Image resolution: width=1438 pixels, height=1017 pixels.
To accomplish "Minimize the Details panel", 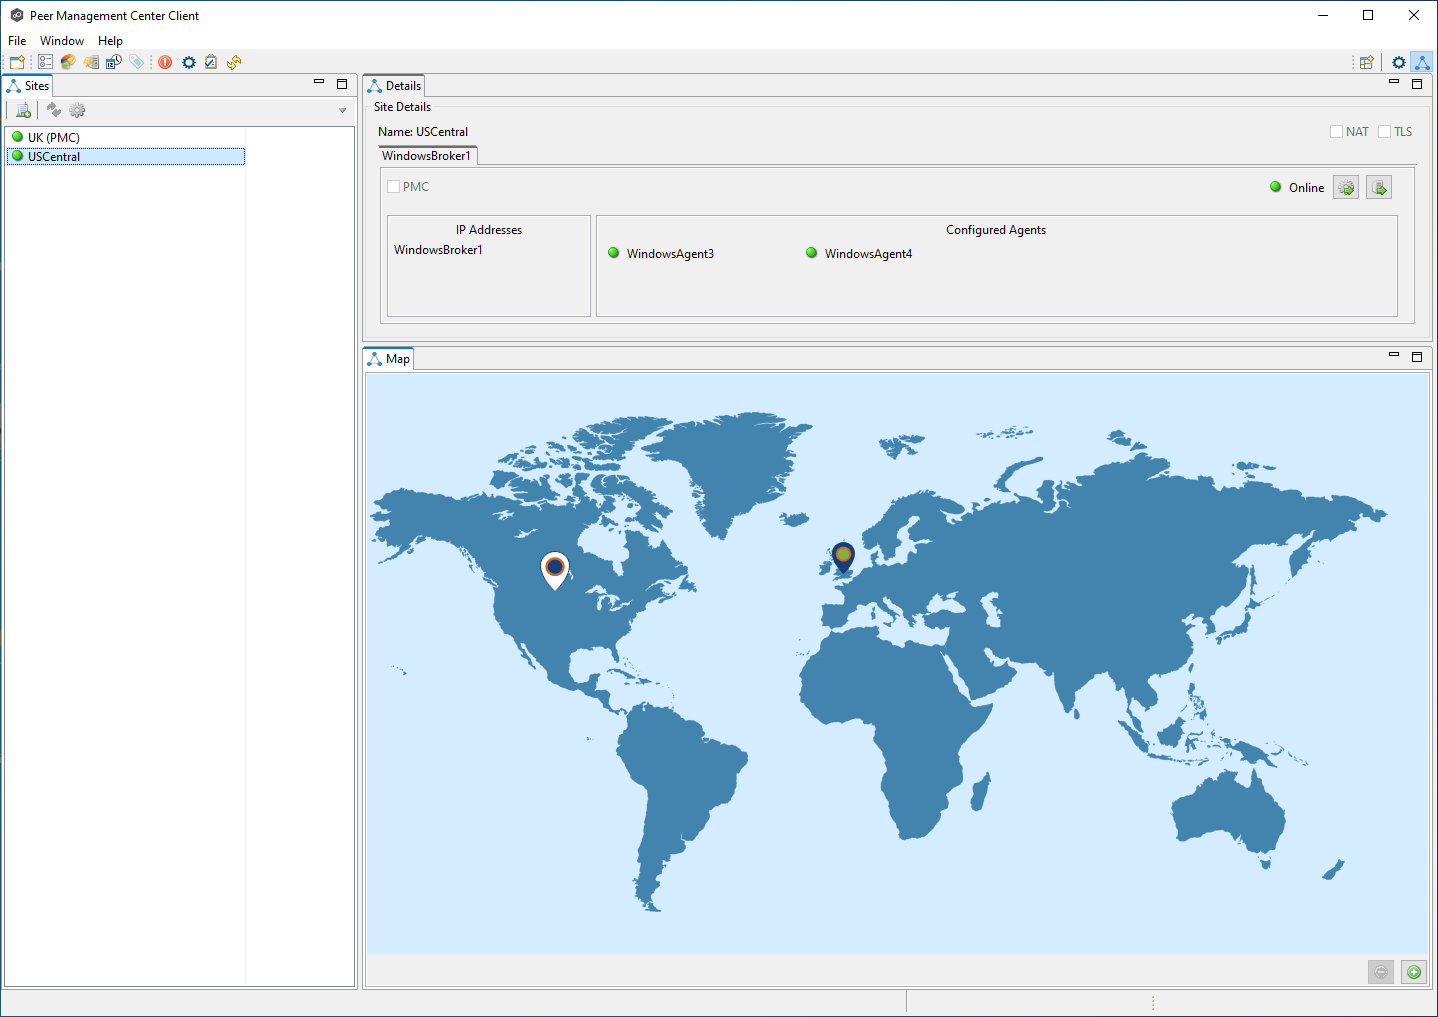I will coord(1393,83).
